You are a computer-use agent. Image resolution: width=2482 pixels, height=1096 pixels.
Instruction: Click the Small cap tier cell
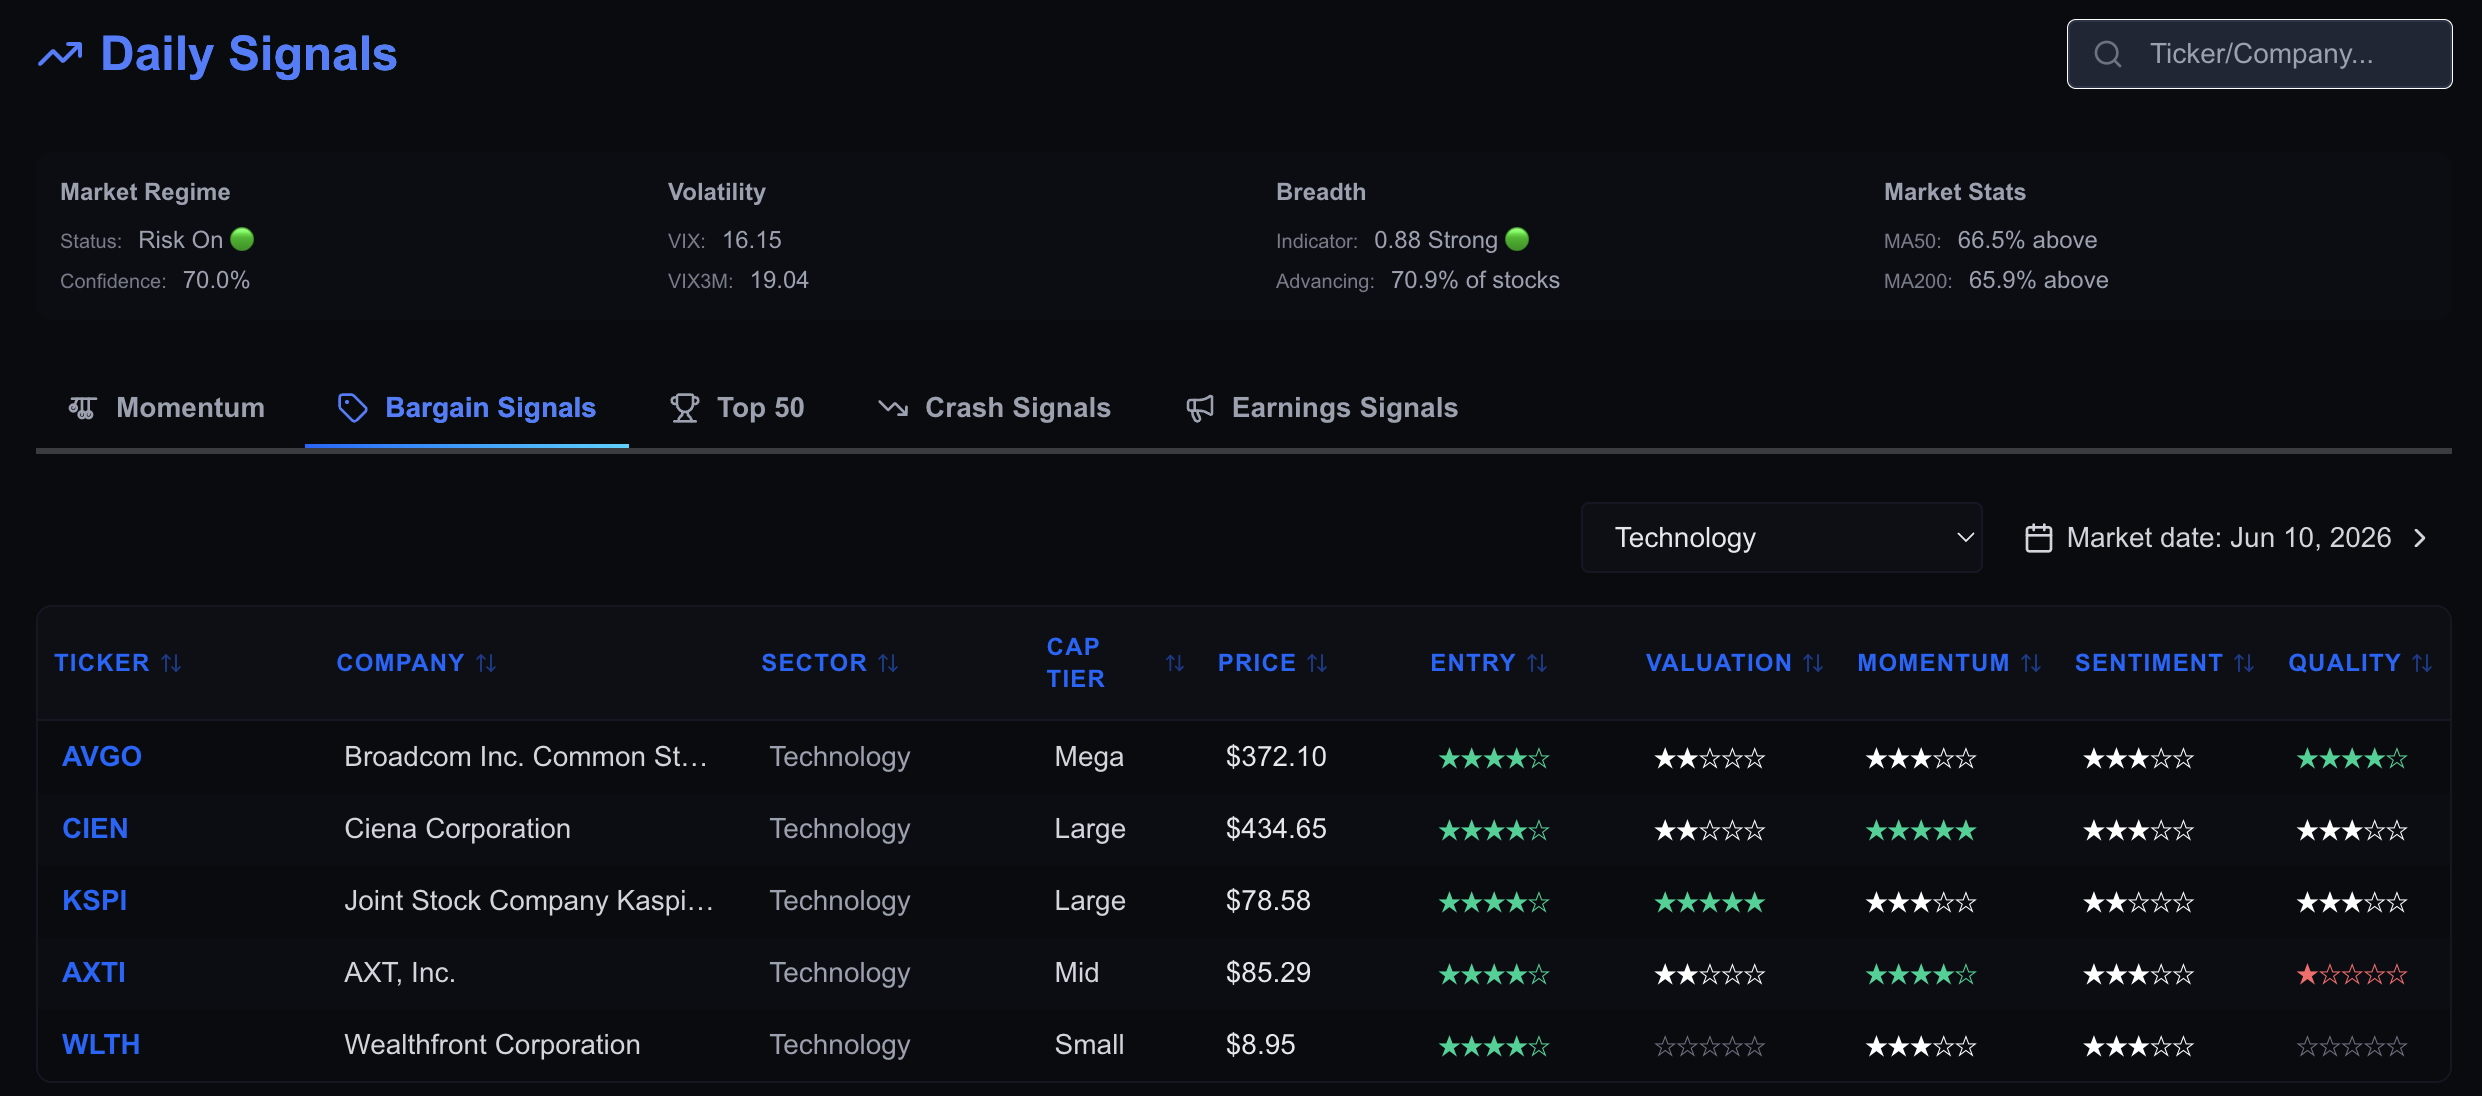tap(1089, 1045)
